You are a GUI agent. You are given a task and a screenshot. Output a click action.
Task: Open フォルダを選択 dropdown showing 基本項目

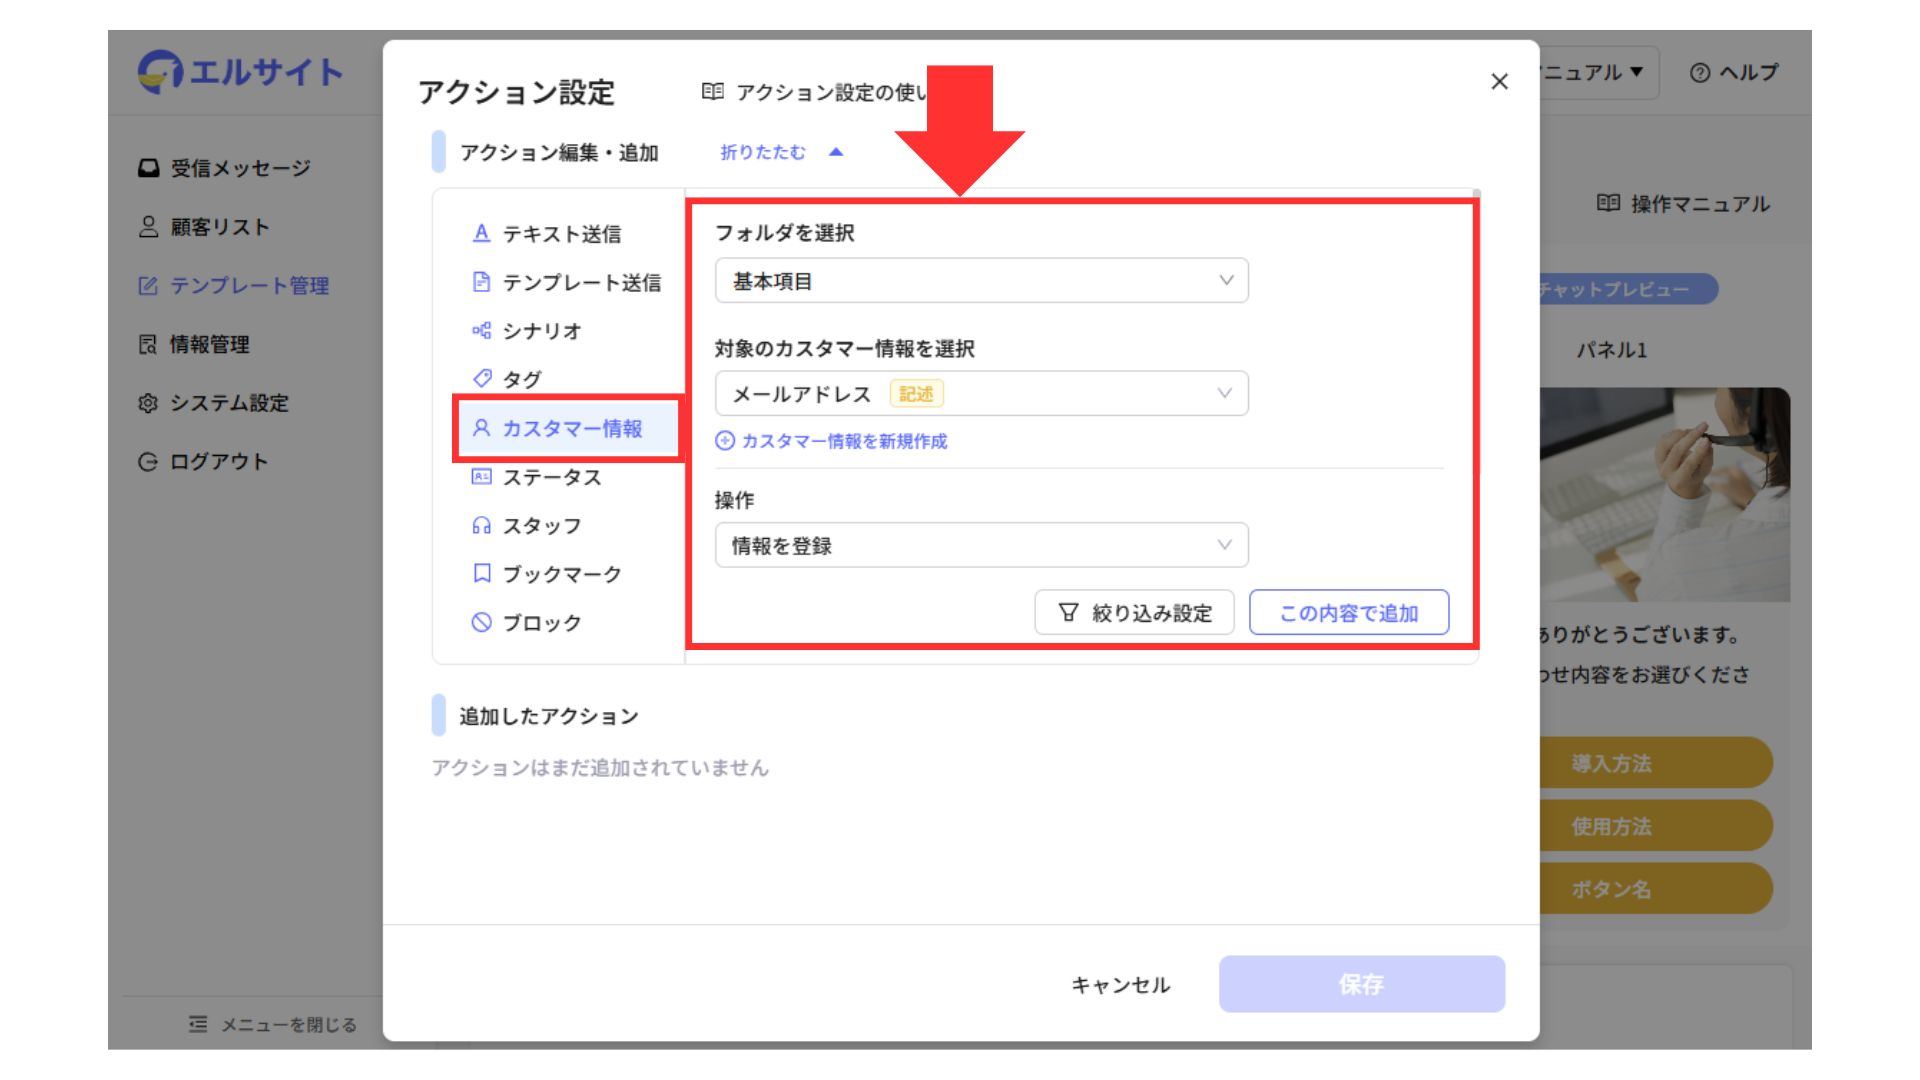[x=981, y=281]
